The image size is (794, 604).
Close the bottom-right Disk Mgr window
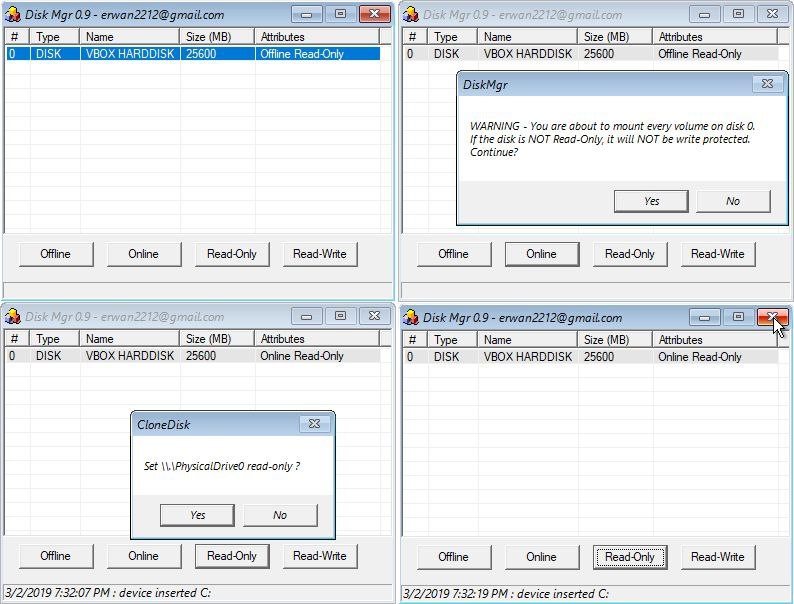[x=773, y=317]
